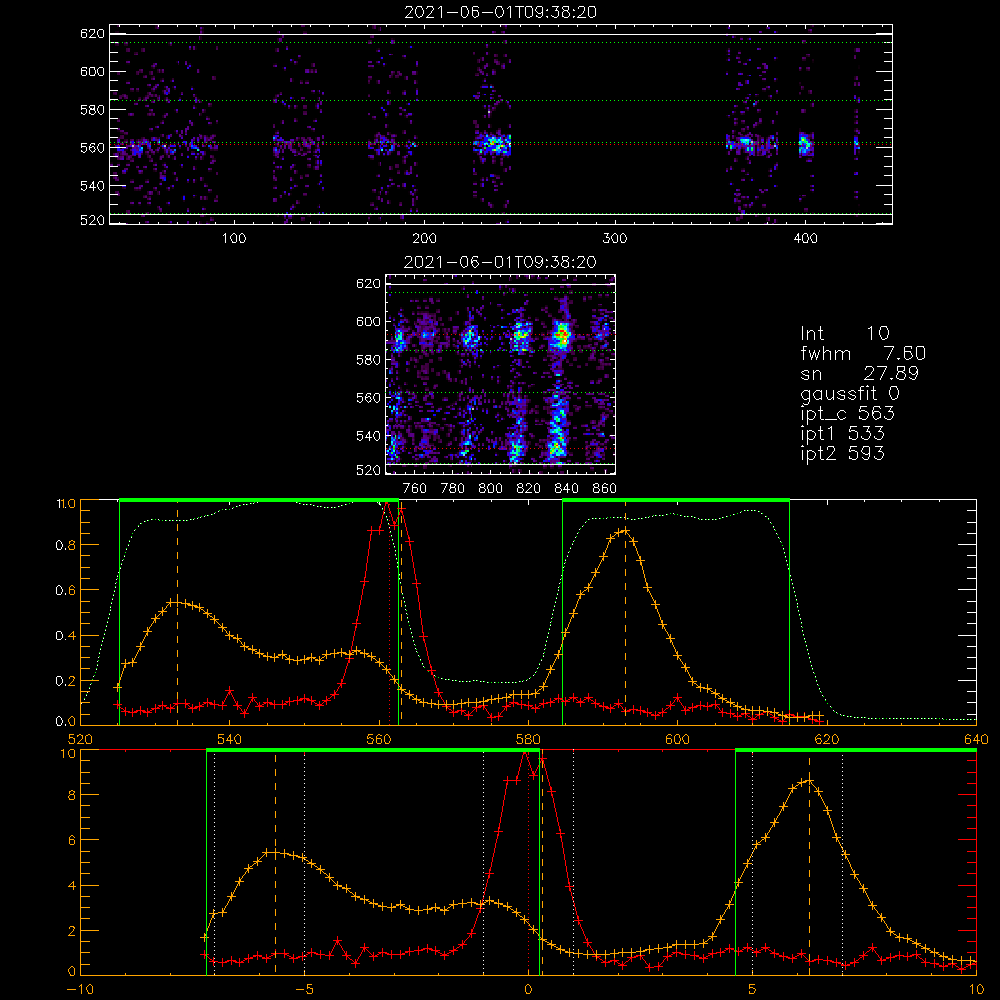Click the 'ipt2 593' parameter label
1000x1000 pixels.
coord(842,453)
